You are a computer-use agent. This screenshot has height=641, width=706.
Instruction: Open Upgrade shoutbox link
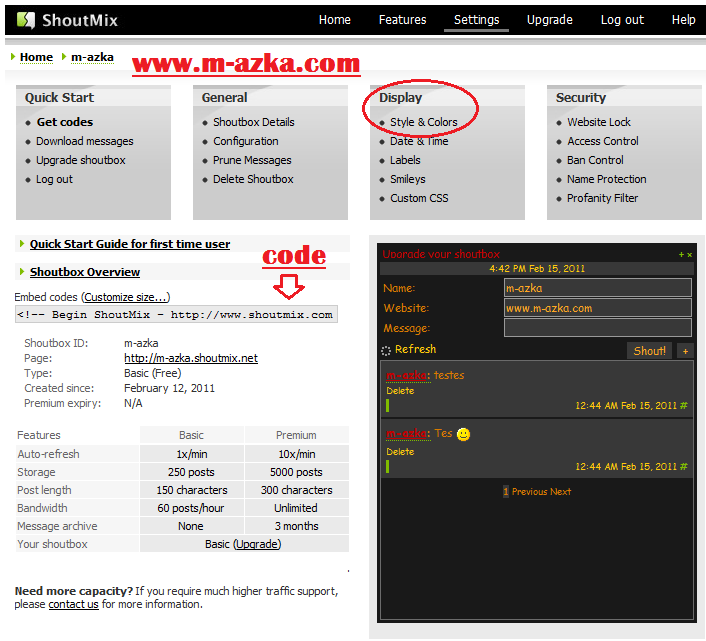coord(81,160)
